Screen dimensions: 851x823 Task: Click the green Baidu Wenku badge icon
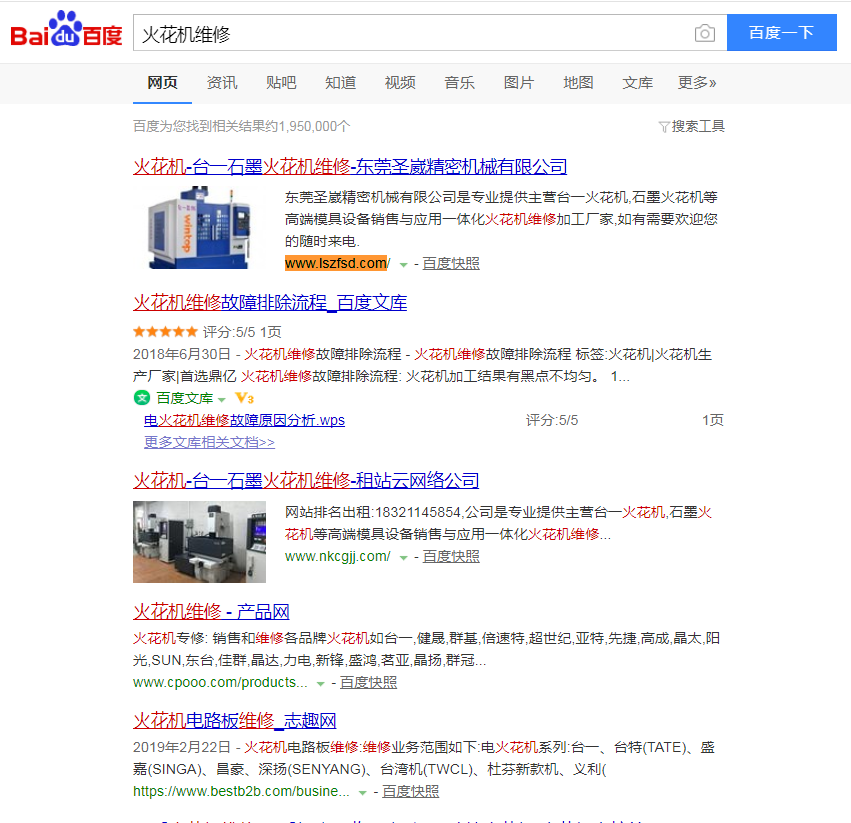coord(142,398)
